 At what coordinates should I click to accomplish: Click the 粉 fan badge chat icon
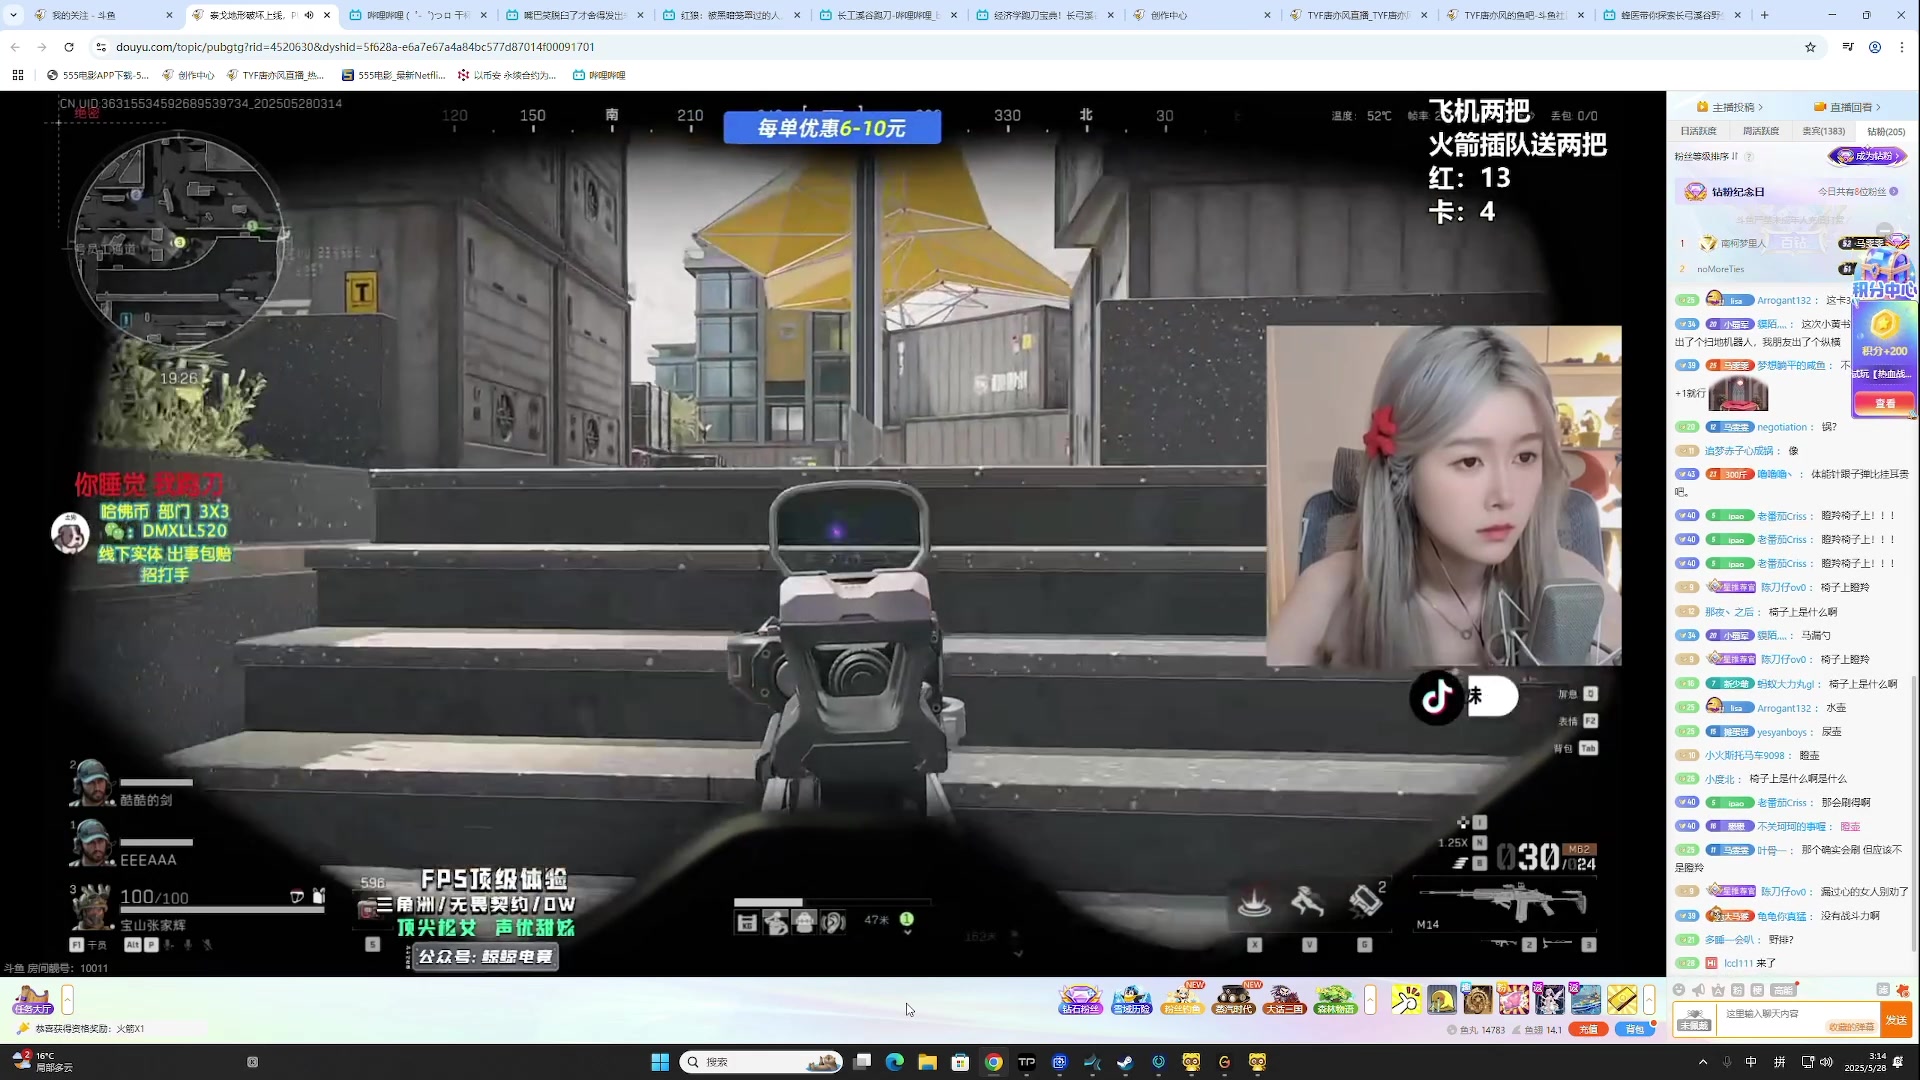pos(1737,990)
